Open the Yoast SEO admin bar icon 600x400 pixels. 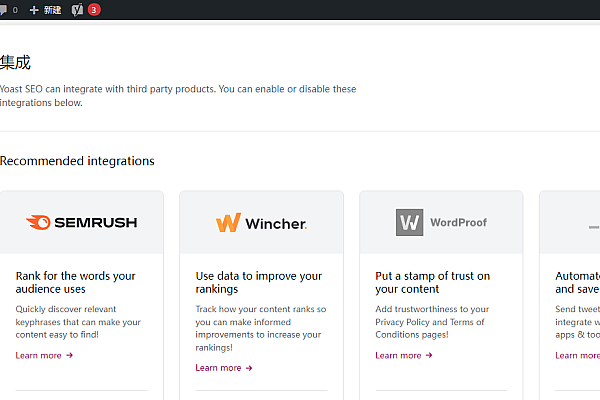click(x=77, y=10)
